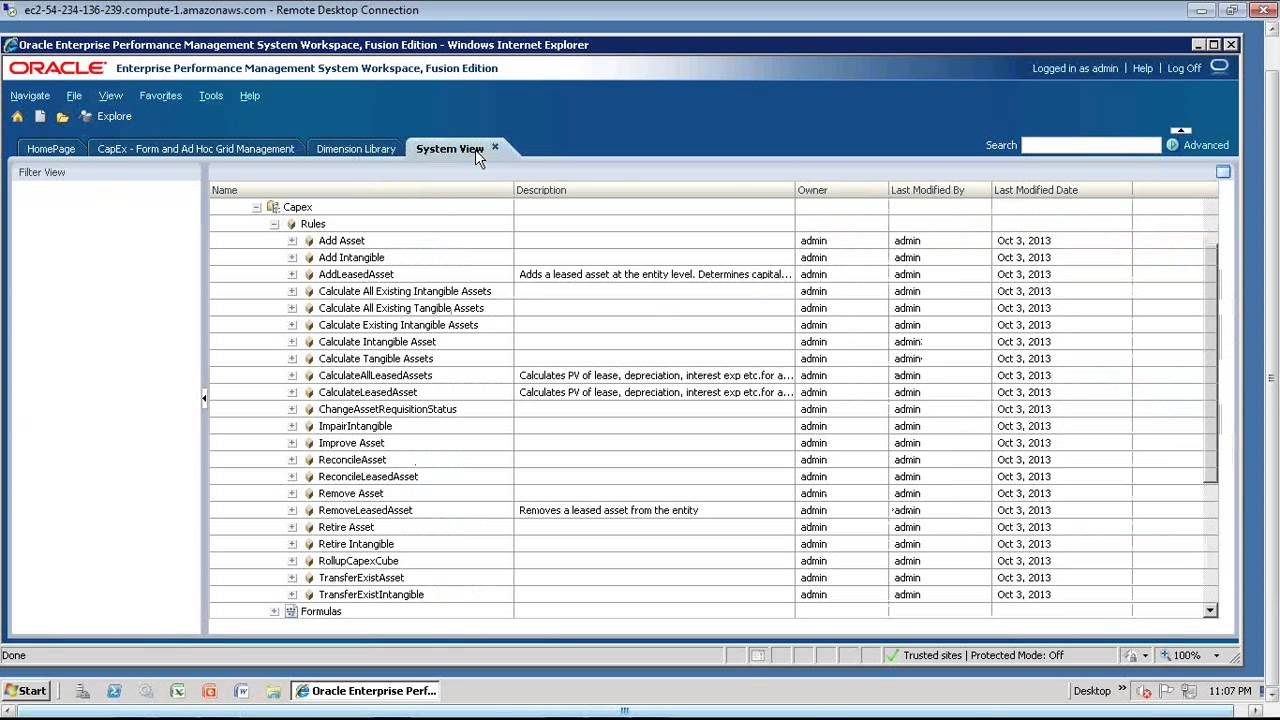Click the Rules folder icon
This screenshot has height=720, width=1280.
pyautogui.click(x=291, y=224)
